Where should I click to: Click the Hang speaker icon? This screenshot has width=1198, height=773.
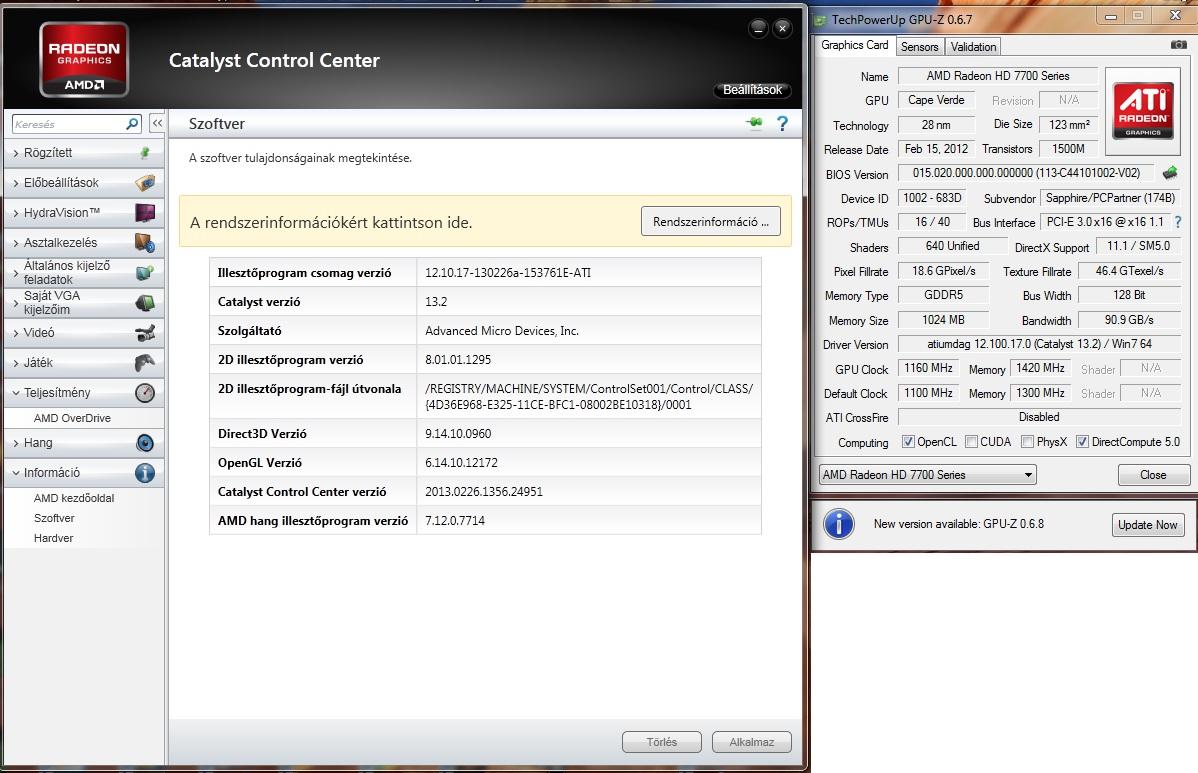pos(144,443)
